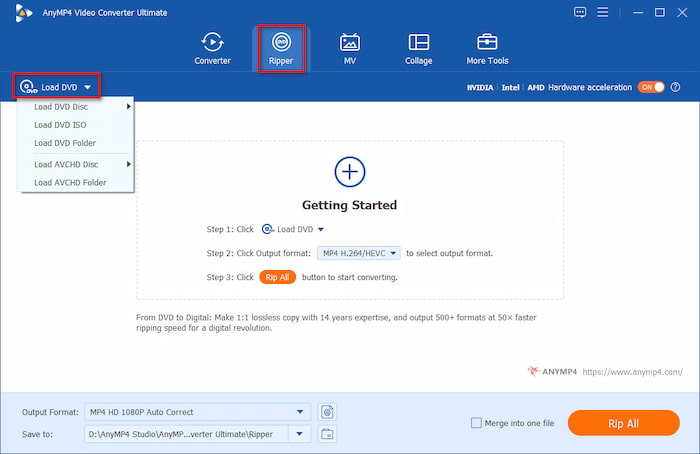Open the Converter tab

[x=212, y=49]
